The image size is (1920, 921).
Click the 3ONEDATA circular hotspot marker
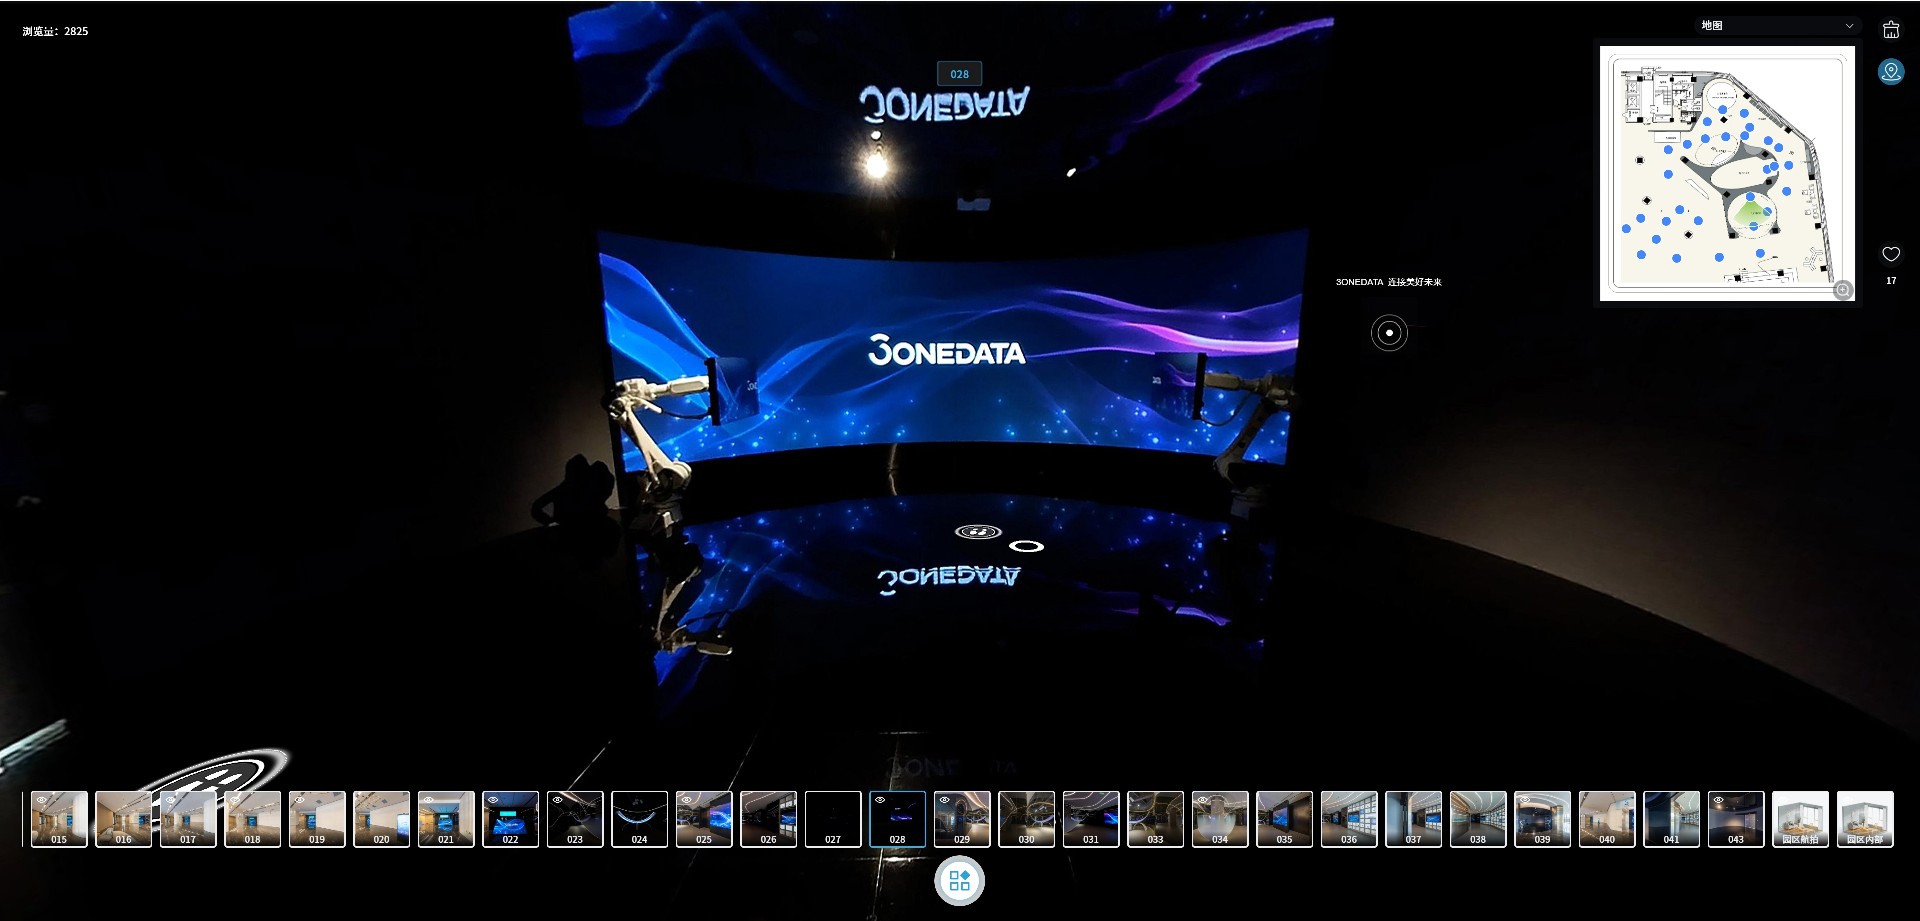pyautogui.click(x=1388, y=333)
